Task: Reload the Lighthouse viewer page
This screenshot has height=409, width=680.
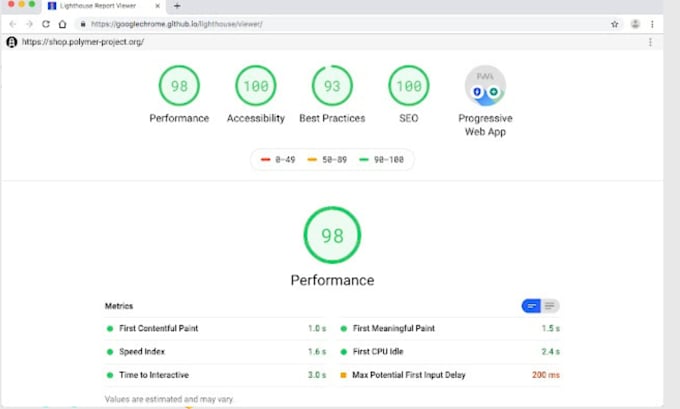Action: pyautogui.click(x=46, y=24)
